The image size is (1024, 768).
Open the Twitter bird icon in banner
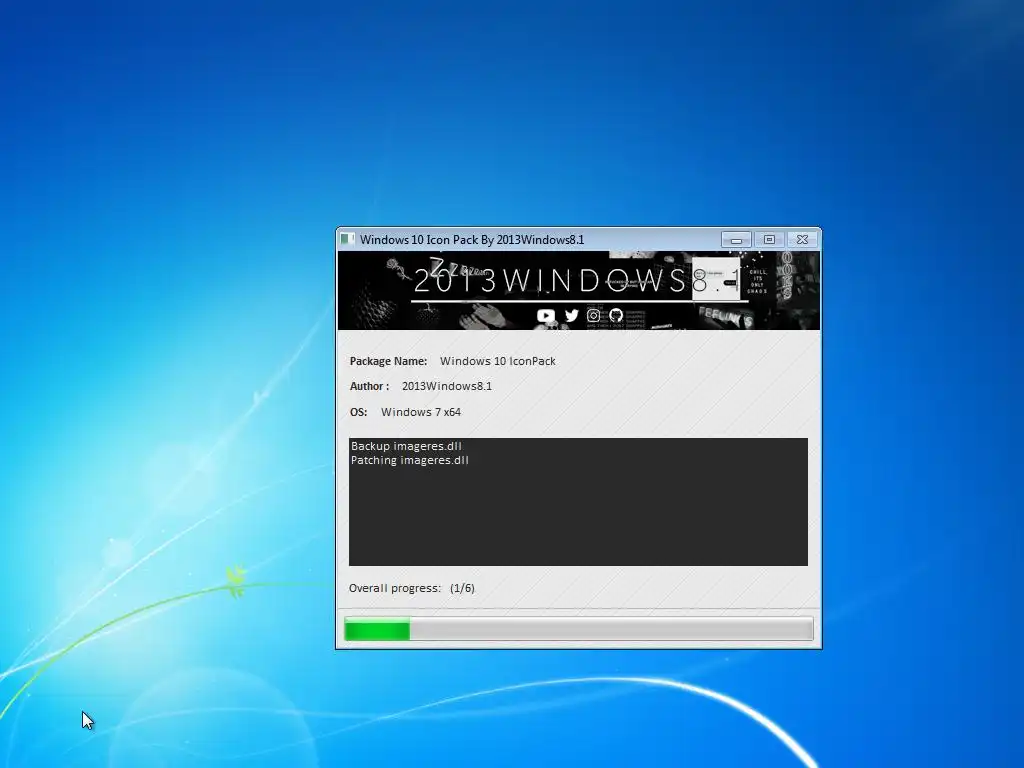[571, 316]
